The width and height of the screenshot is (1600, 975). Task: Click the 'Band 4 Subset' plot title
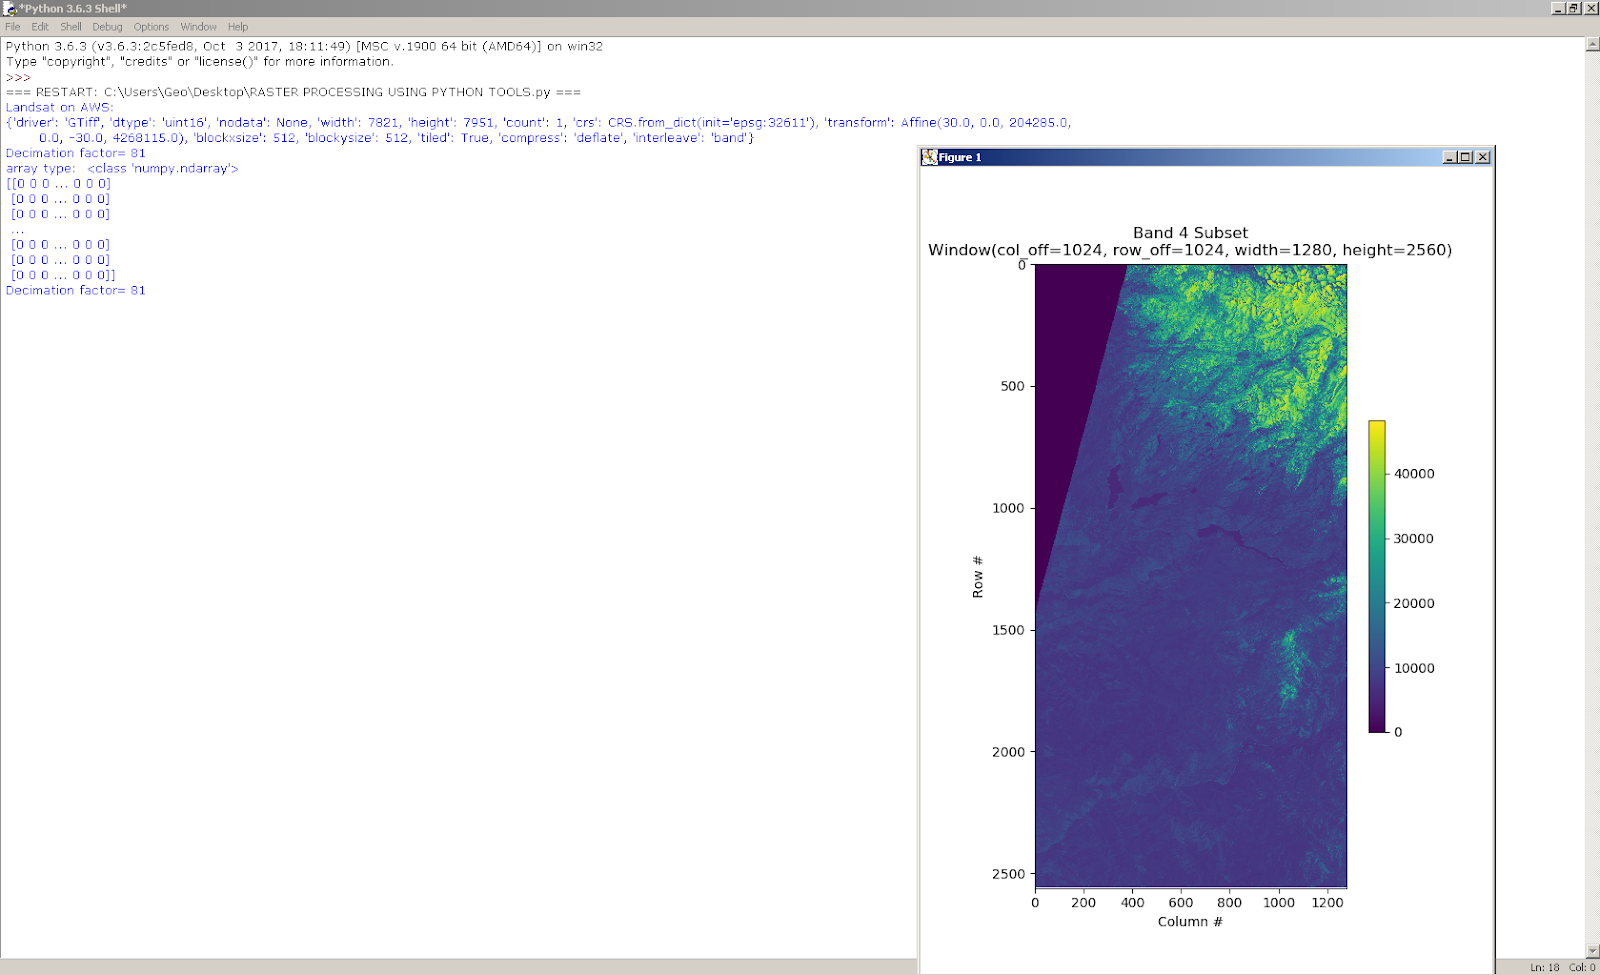1190,233
